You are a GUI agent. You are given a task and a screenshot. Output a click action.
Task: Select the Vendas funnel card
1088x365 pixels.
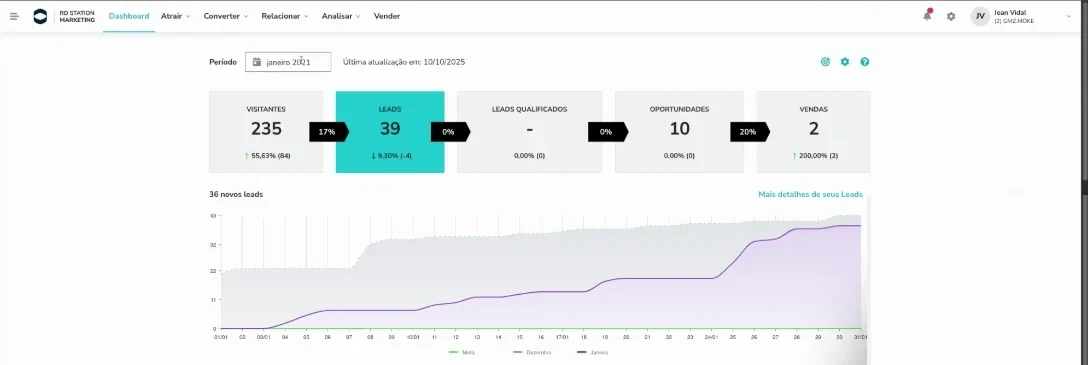(813, 132)
